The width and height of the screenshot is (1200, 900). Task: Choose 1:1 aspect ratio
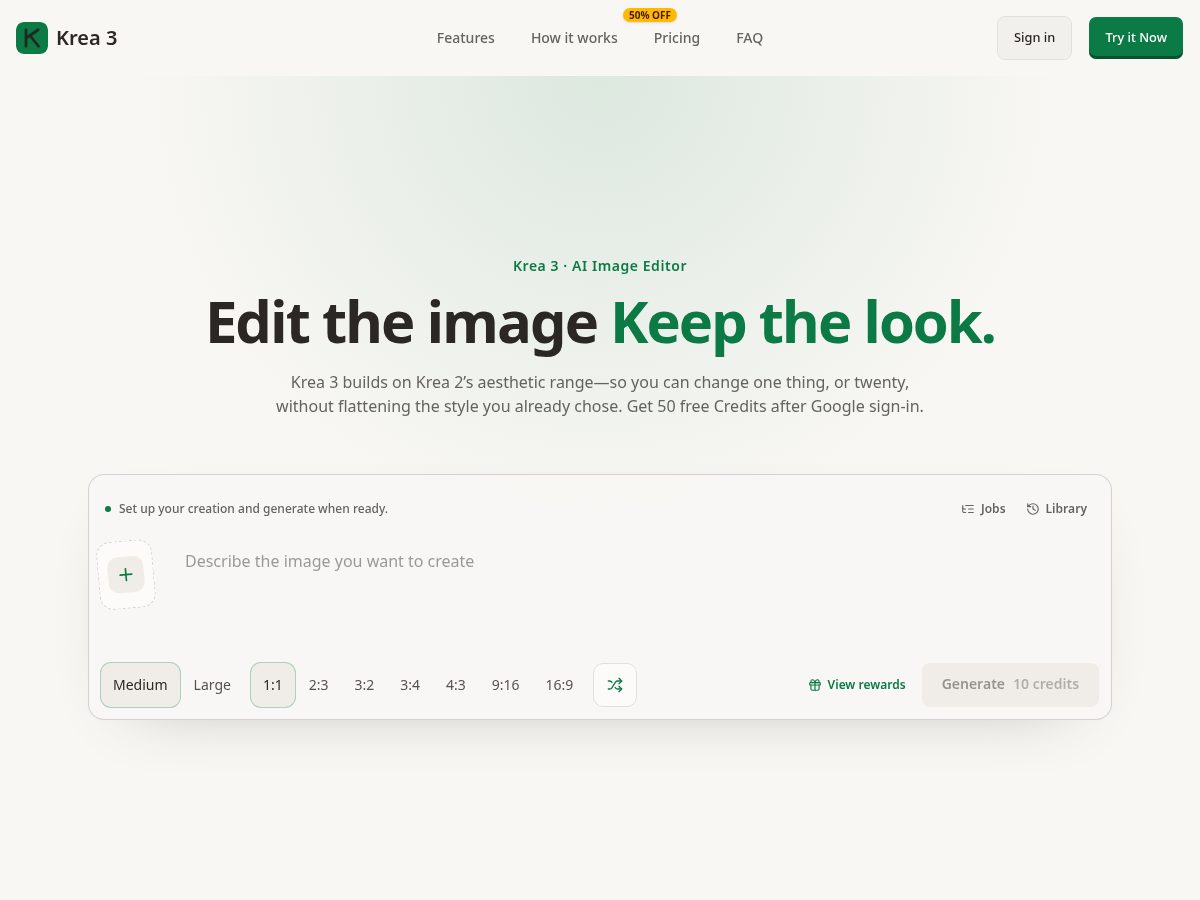point(273,685)
